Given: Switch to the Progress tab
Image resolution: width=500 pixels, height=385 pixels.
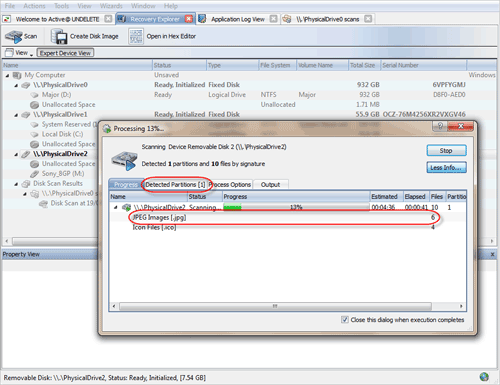Looking at the screenshot, I should tap(126, 184).
